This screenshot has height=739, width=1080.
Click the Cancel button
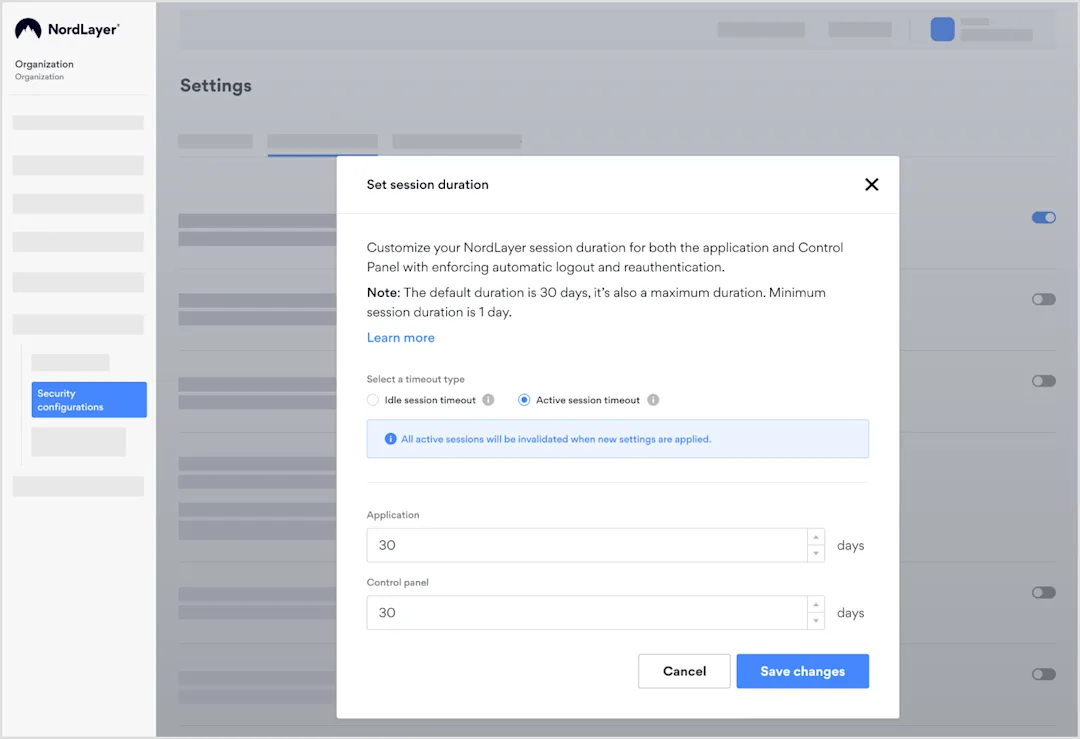point(684,671)
